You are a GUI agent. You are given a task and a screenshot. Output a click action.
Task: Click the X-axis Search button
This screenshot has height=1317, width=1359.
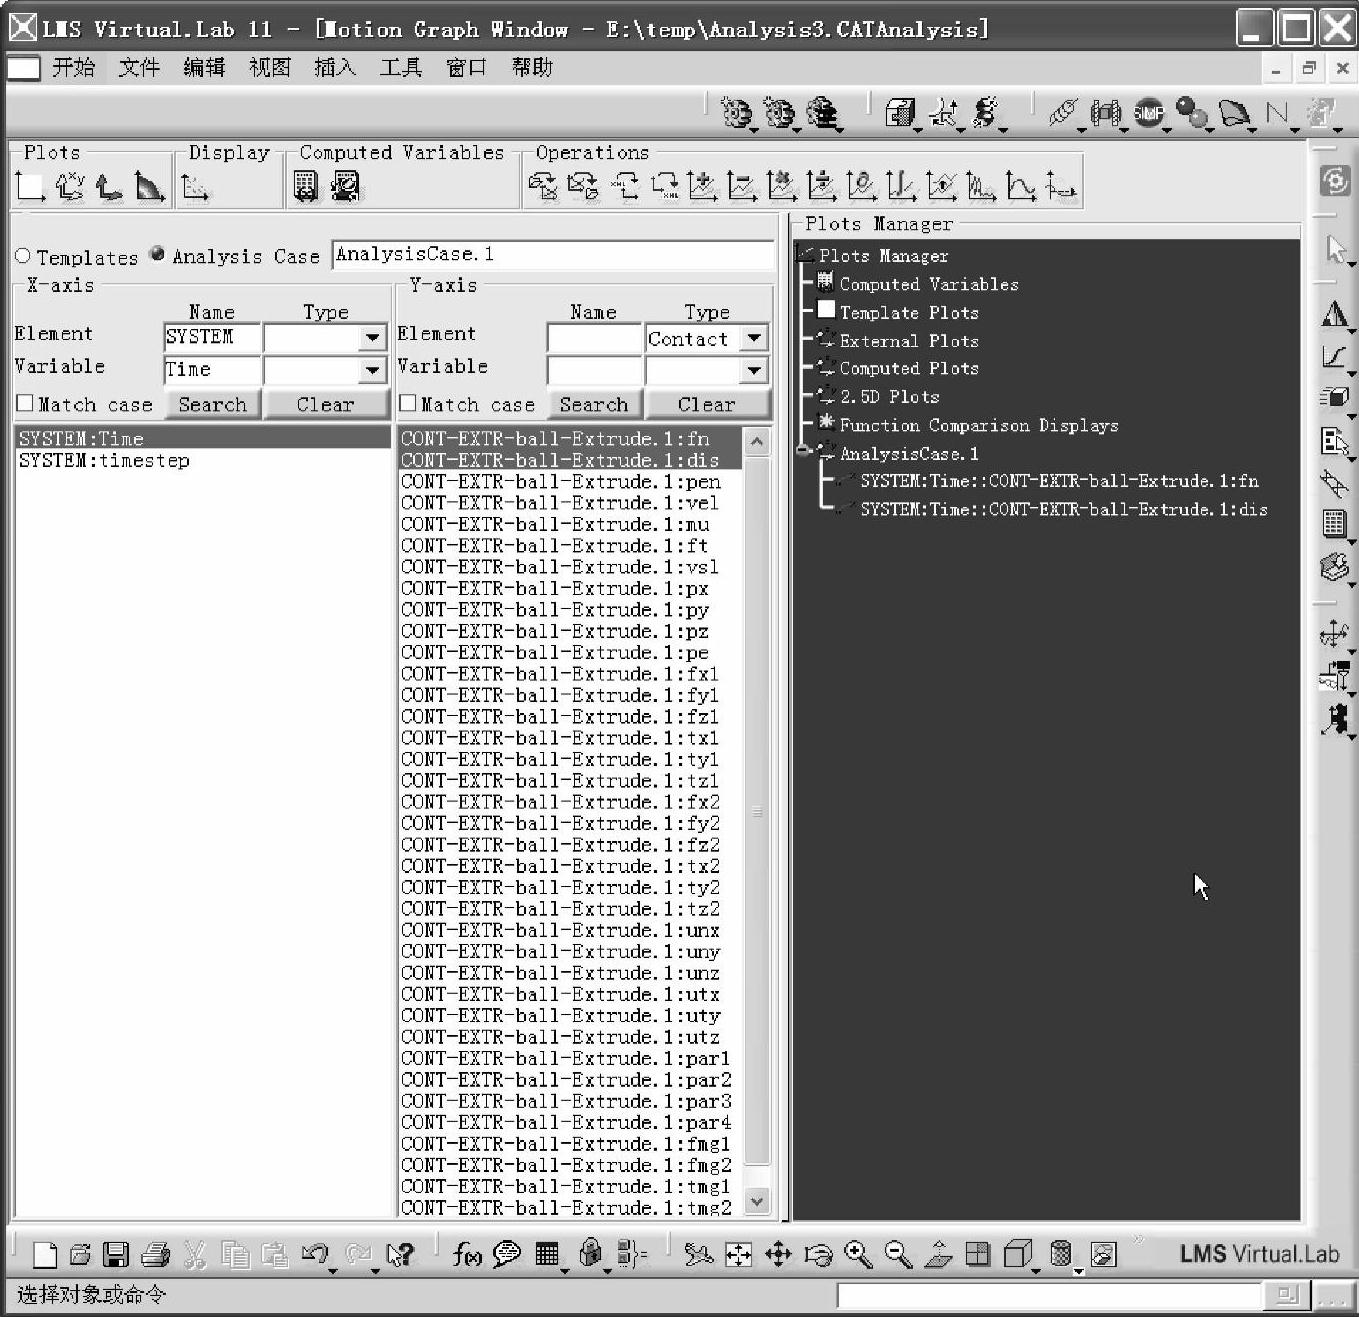[212, 404]
